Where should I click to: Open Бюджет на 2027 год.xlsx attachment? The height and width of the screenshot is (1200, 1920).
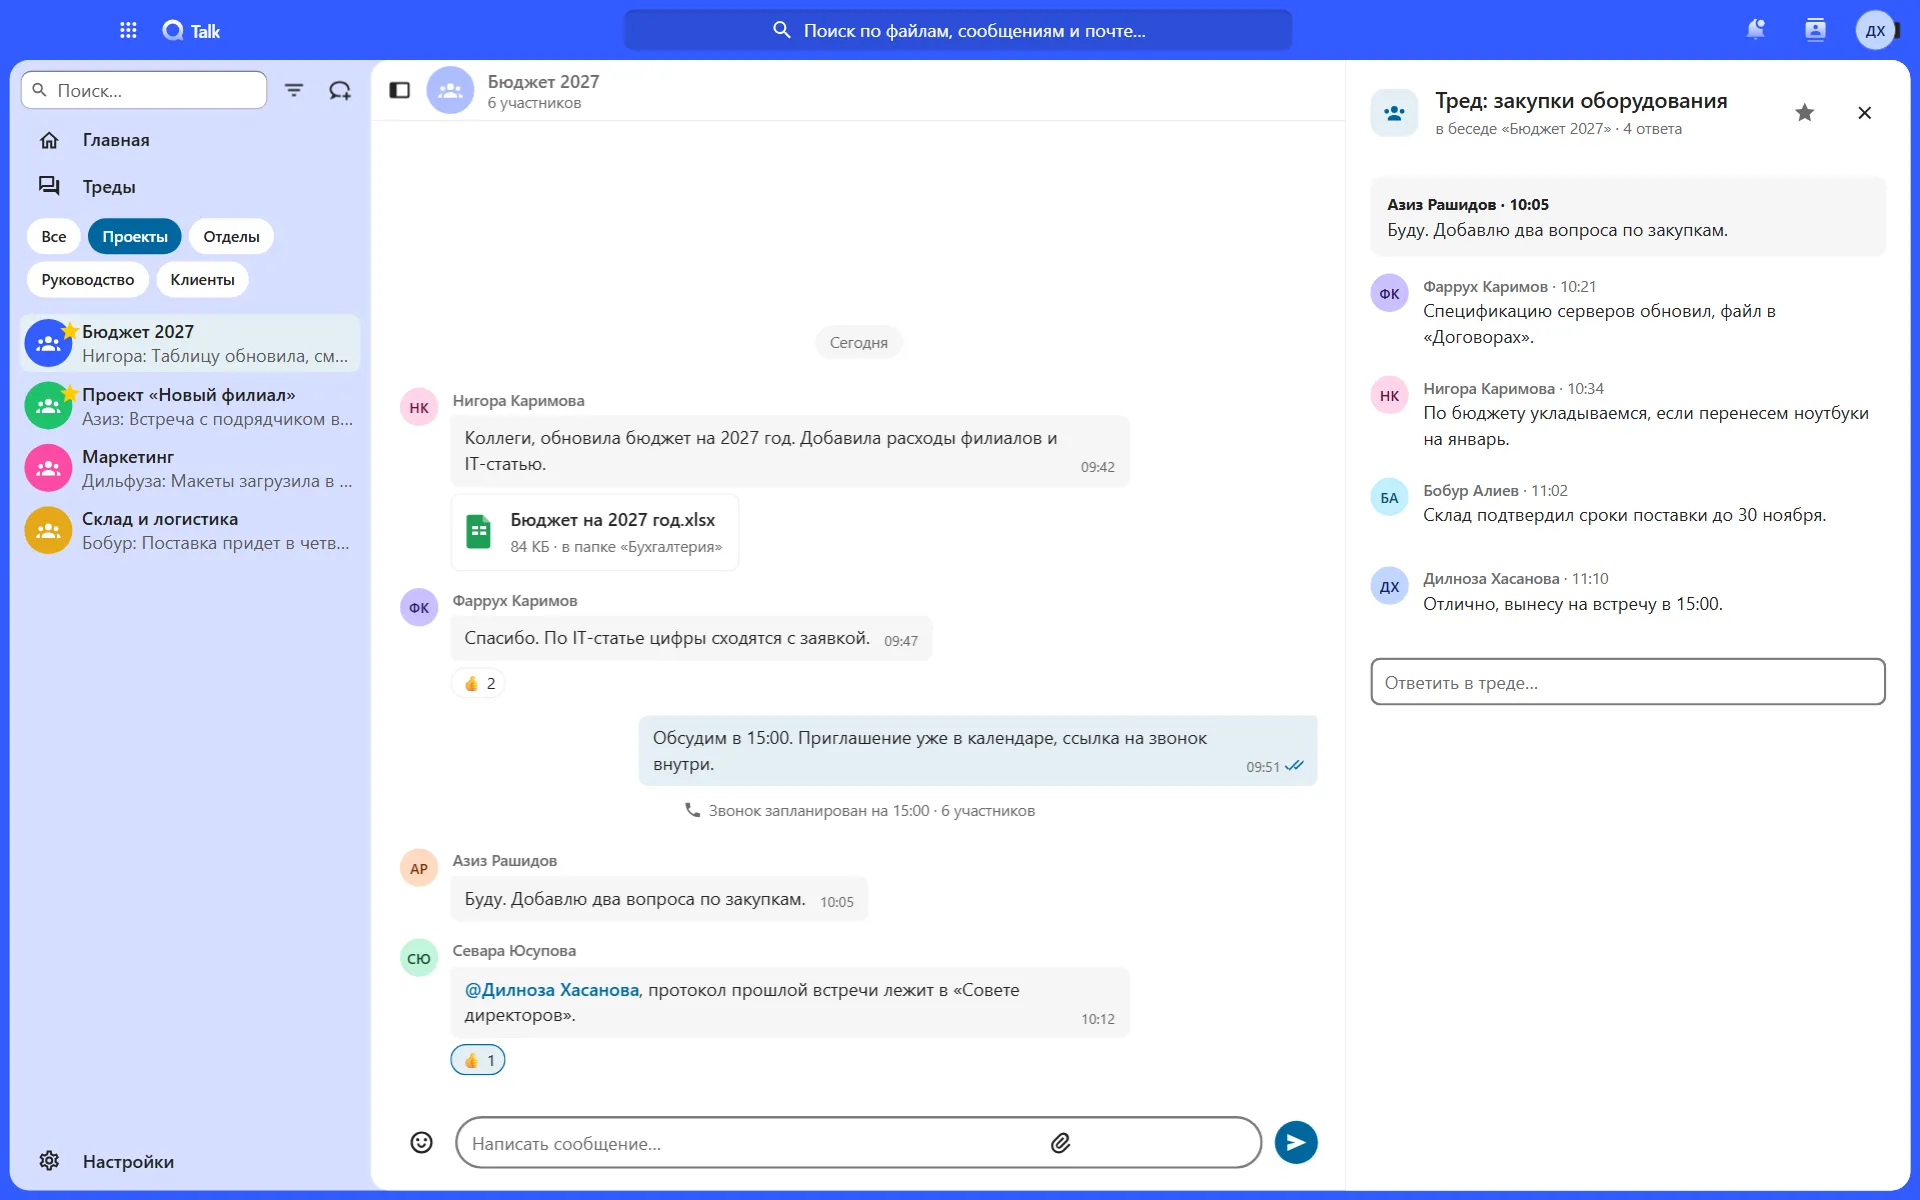(595, 532)
